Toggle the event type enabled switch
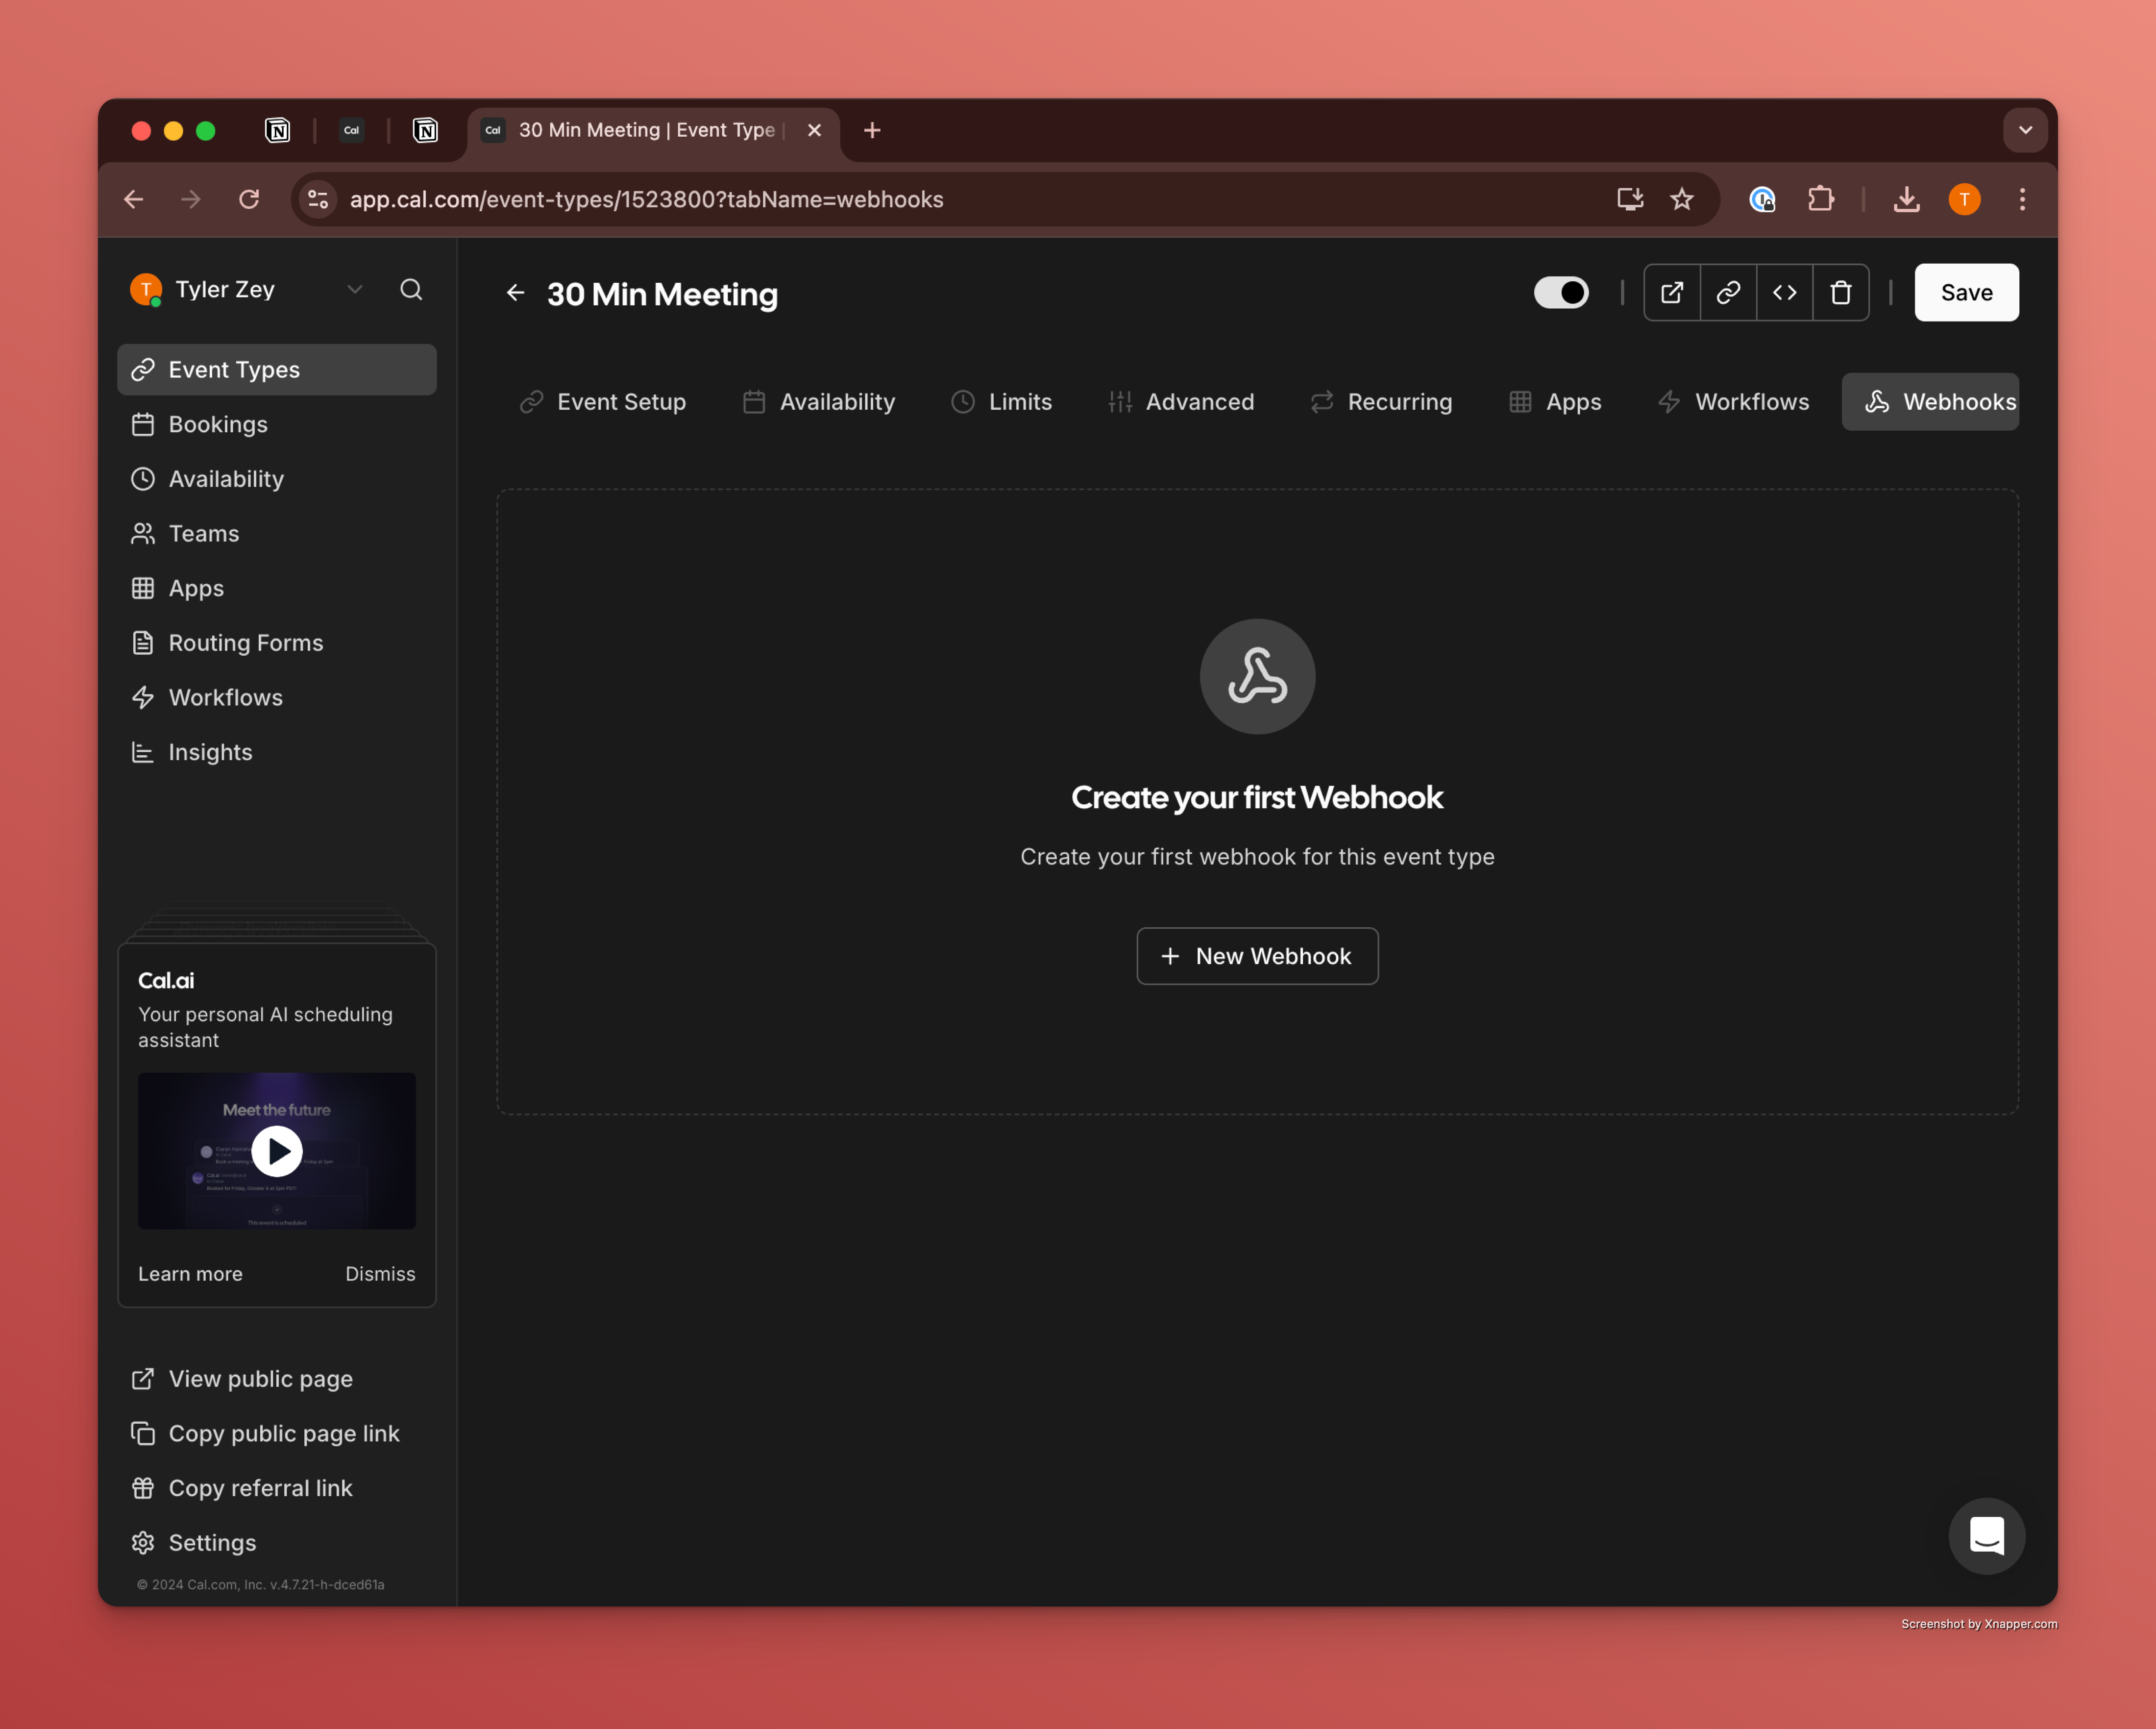Screen dimensions: 2156x1729 [x=1561, y=292]
